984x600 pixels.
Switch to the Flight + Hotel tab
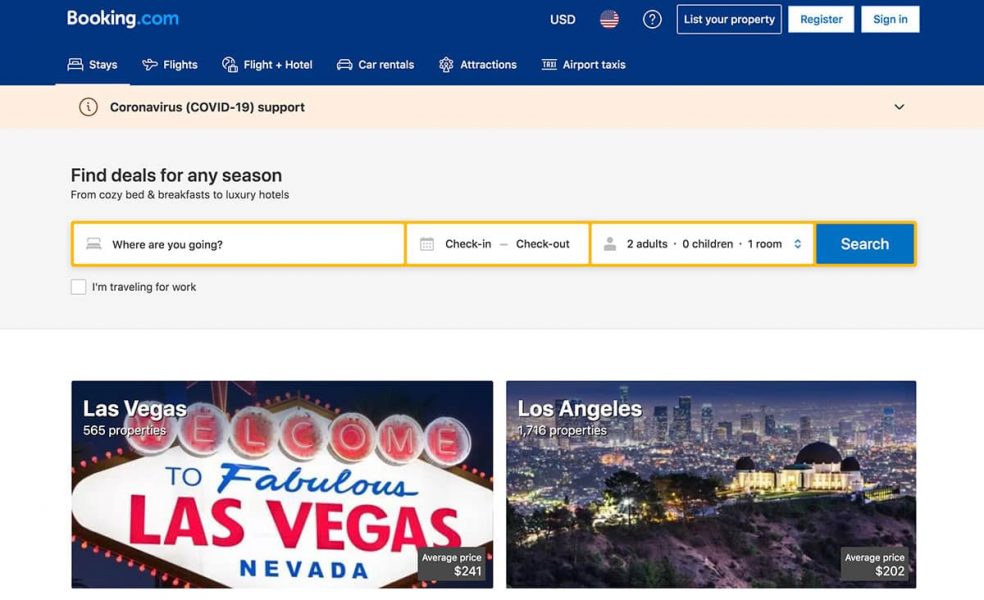click(x=267, y=65)
